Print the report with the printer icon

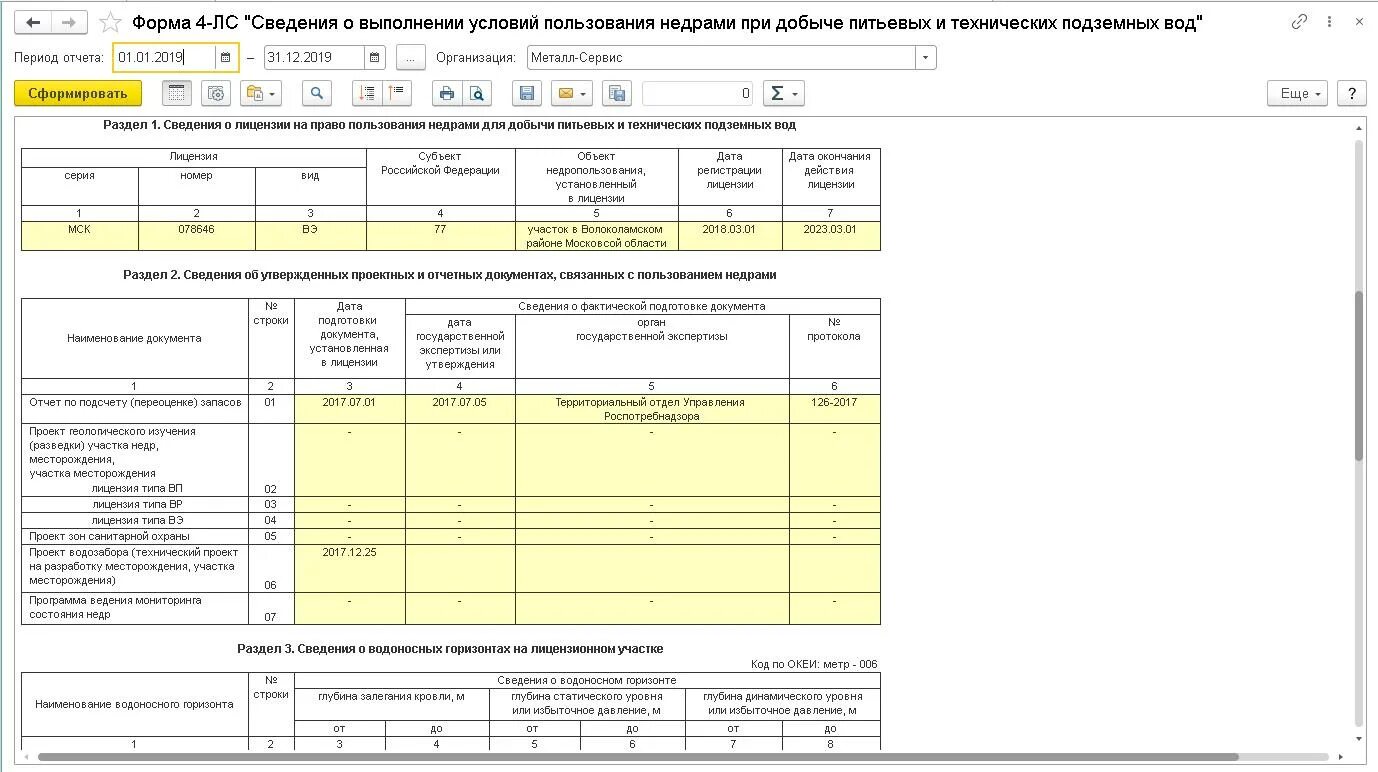pos(447,93)
